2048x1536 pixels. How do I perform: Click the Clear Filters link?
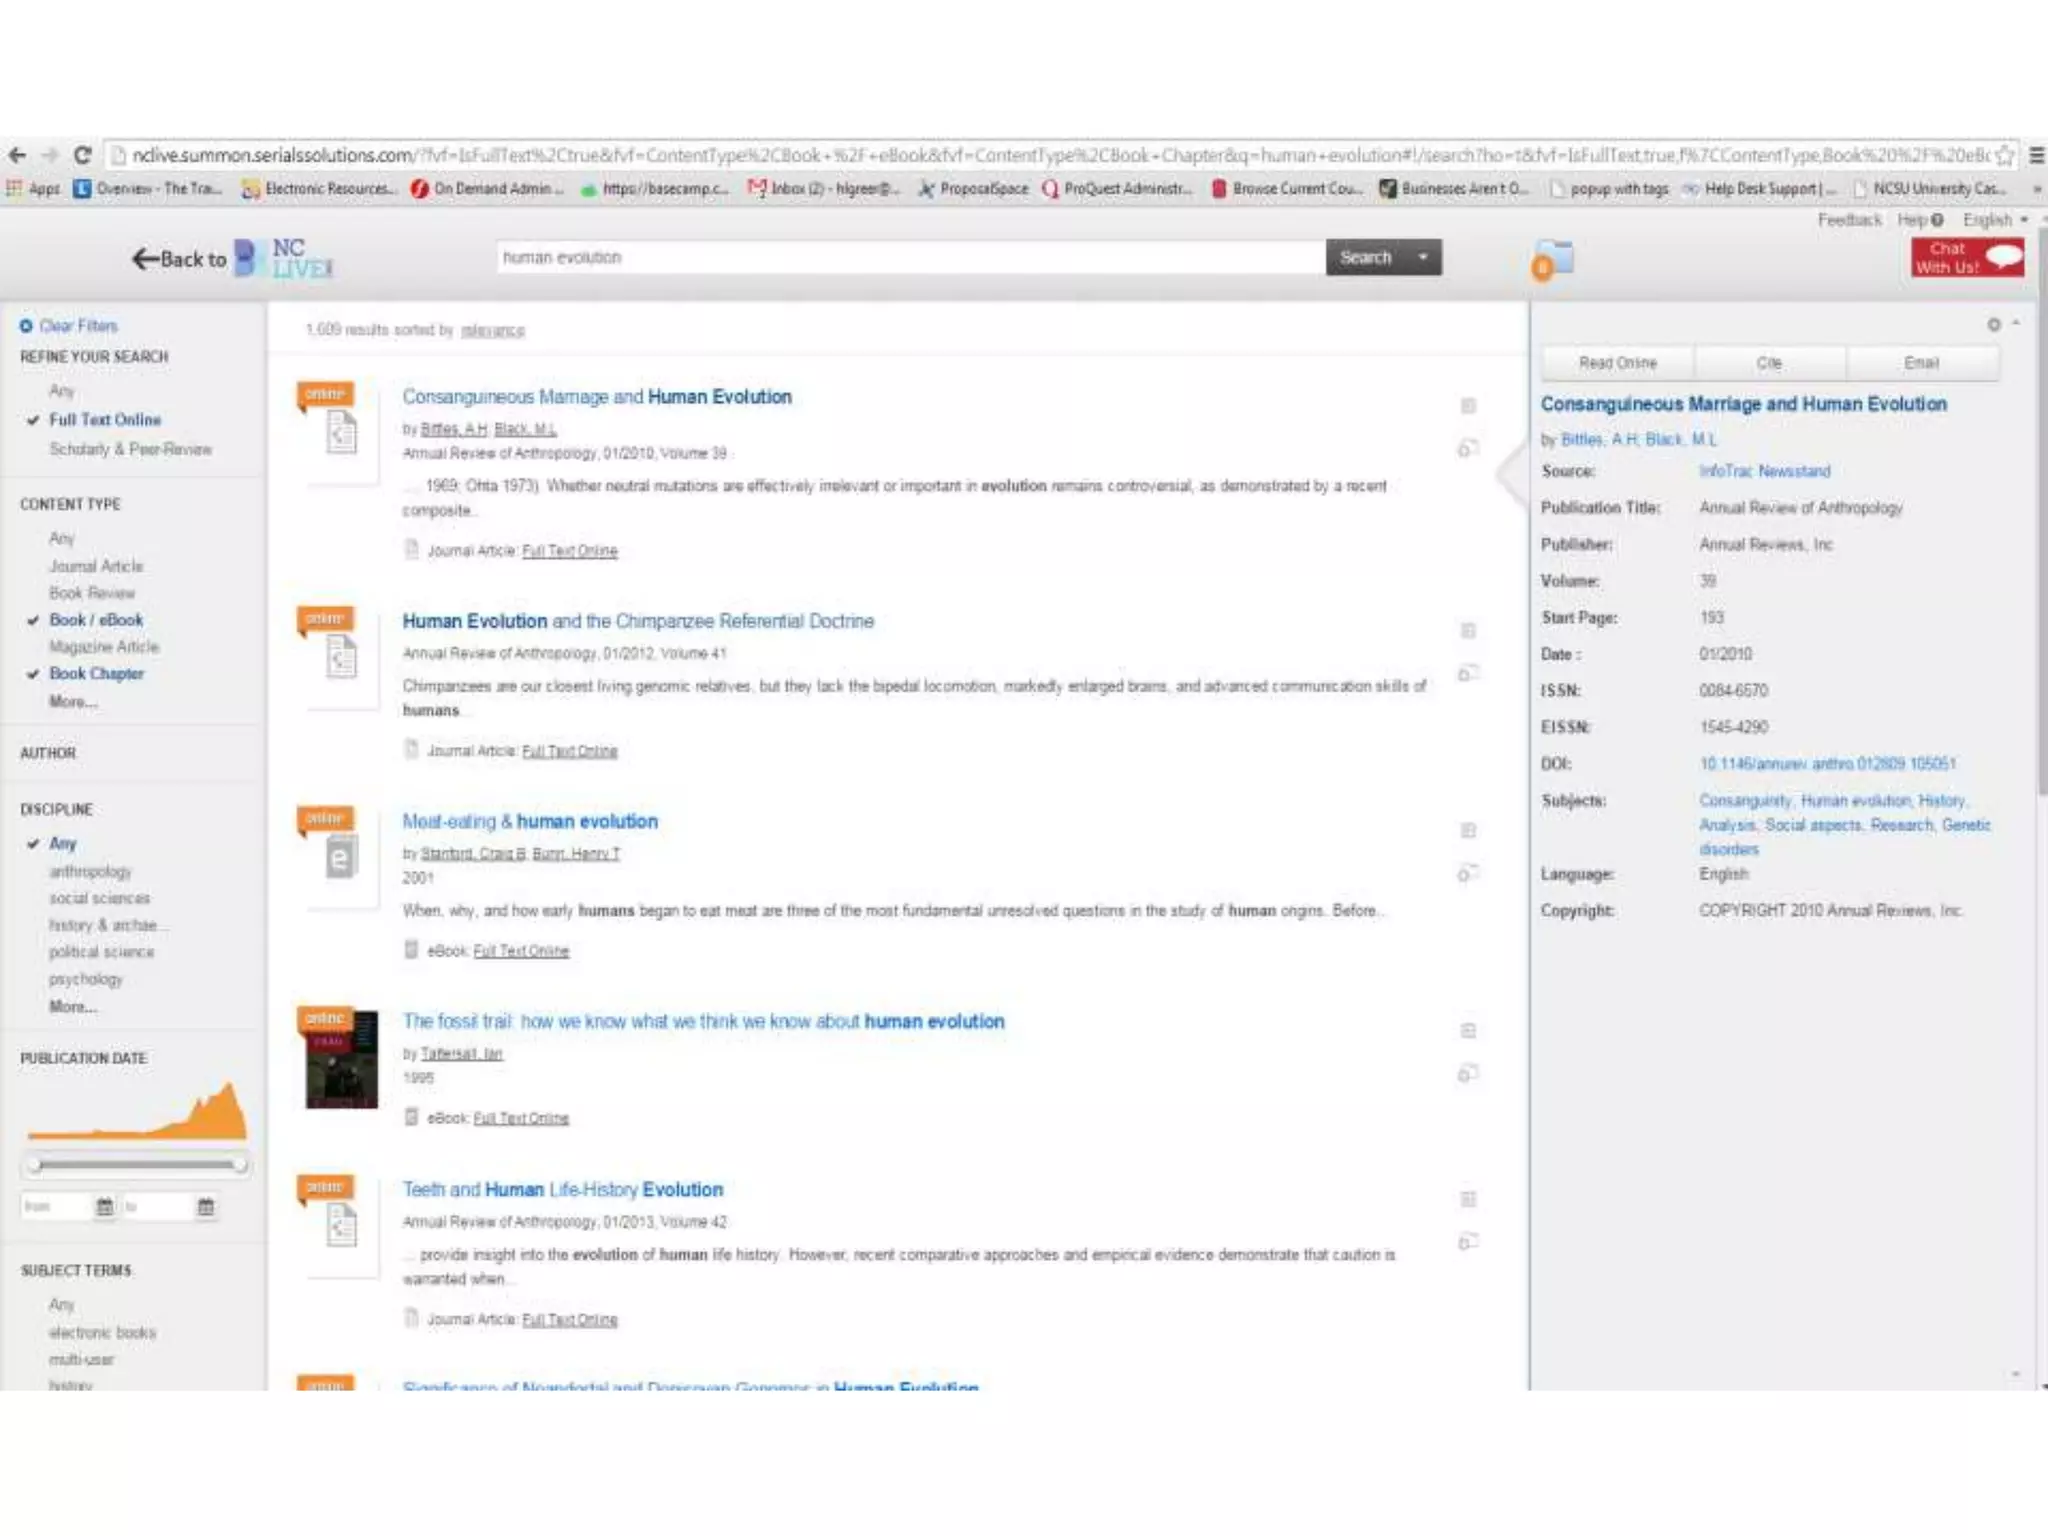[78, 326]
